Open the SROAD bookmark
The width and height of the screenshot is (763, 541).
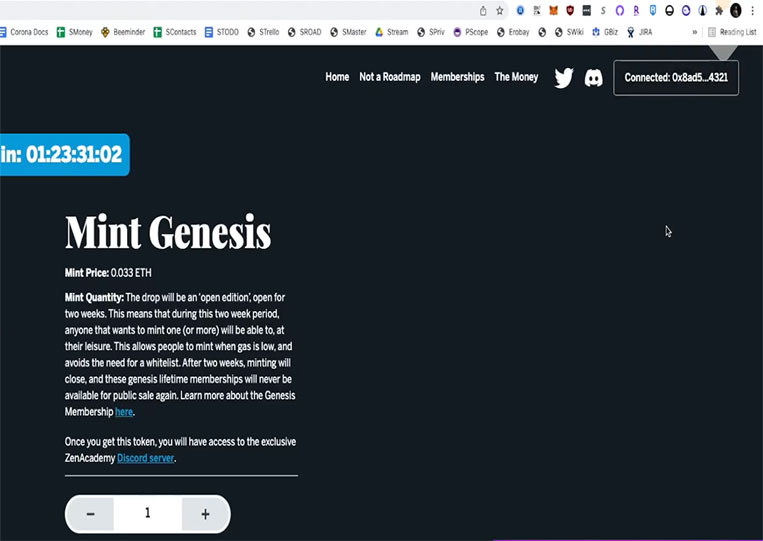[x=304, y=32]
